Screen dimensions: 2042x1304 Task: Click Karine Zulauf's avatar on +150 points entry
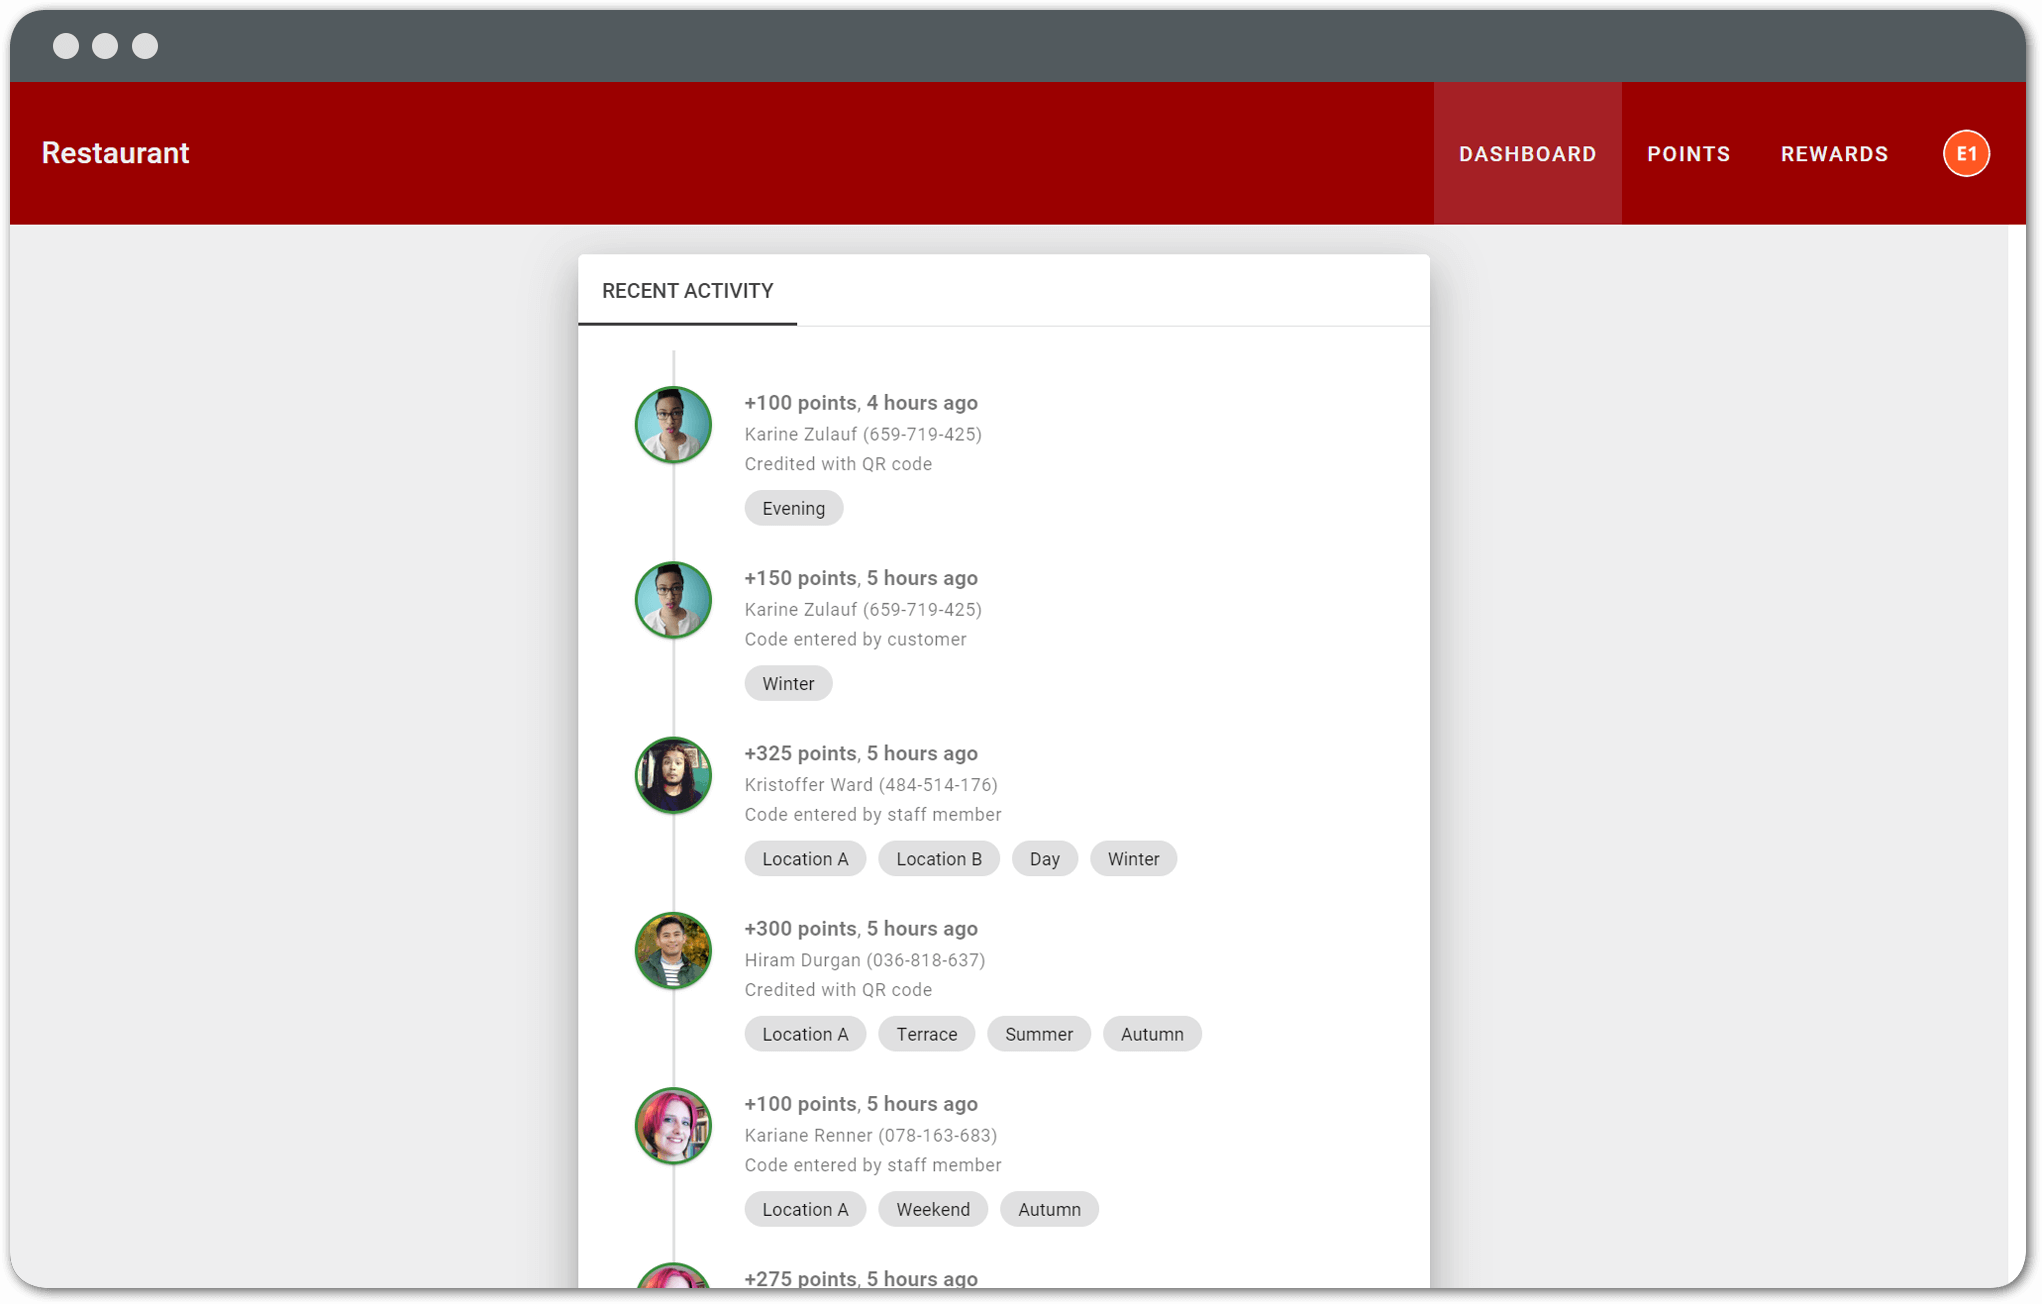pos(673,600)
